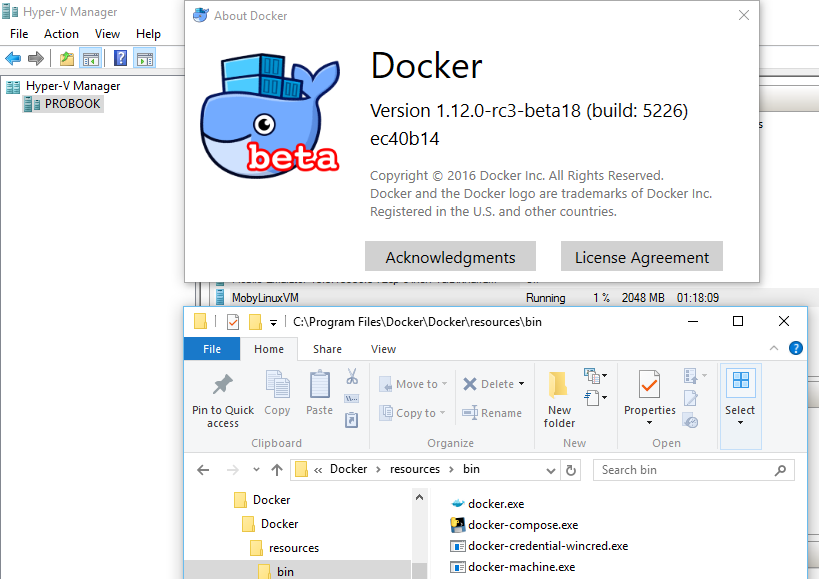Expand the Properties dropdown arrow

(x=649, y=422)
